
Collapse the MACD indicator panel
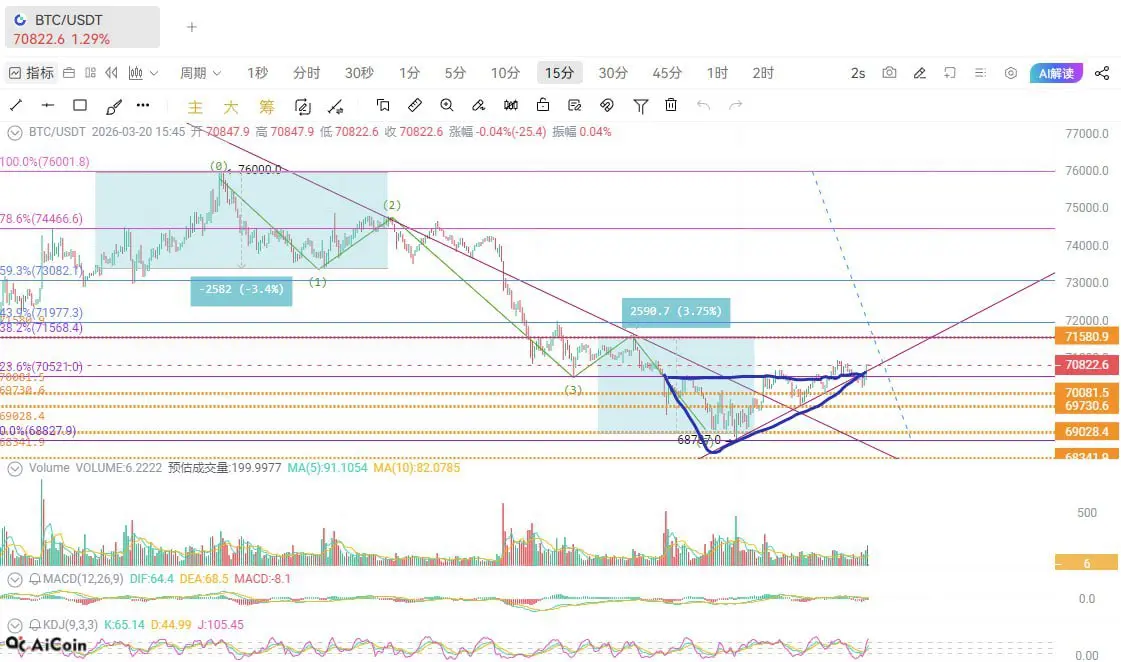coord(14,579)
